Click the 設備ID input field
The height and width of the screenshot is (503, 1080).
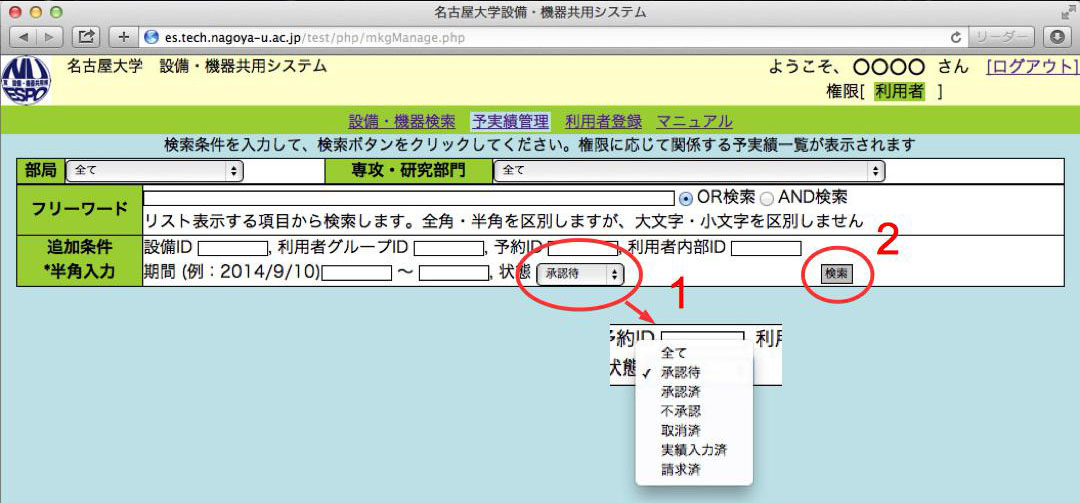point(232,248)
